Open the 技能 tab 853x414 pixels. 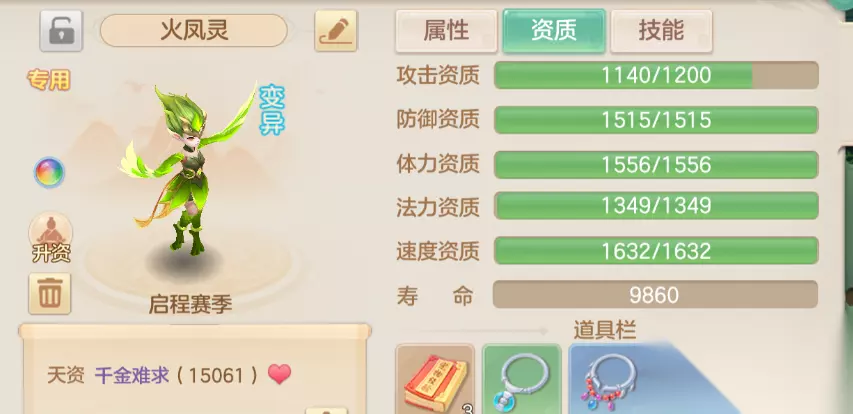(661, 31)
